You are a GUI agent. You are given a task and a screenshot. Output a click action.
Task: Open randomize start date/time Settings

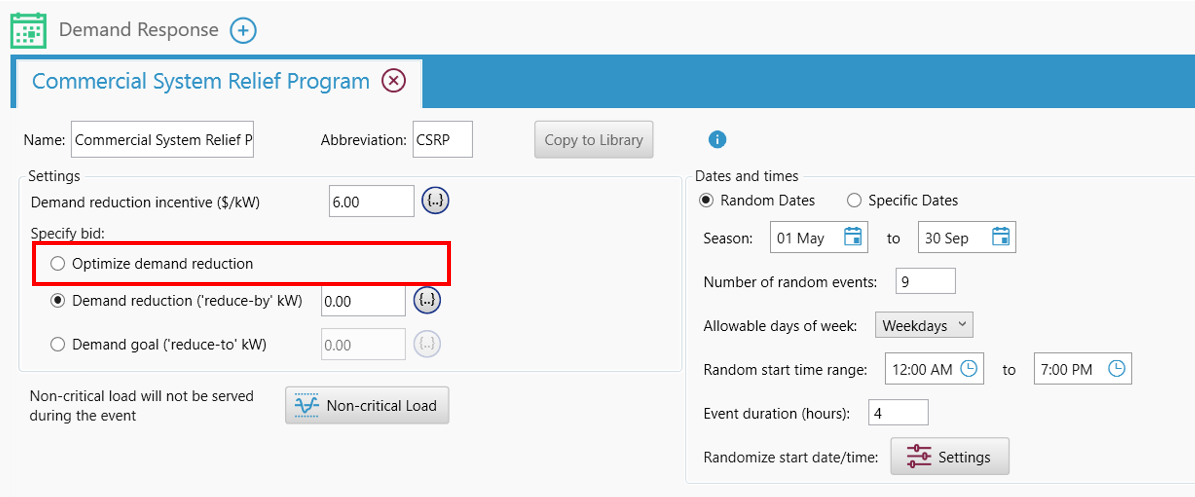(x=949, y=457)
